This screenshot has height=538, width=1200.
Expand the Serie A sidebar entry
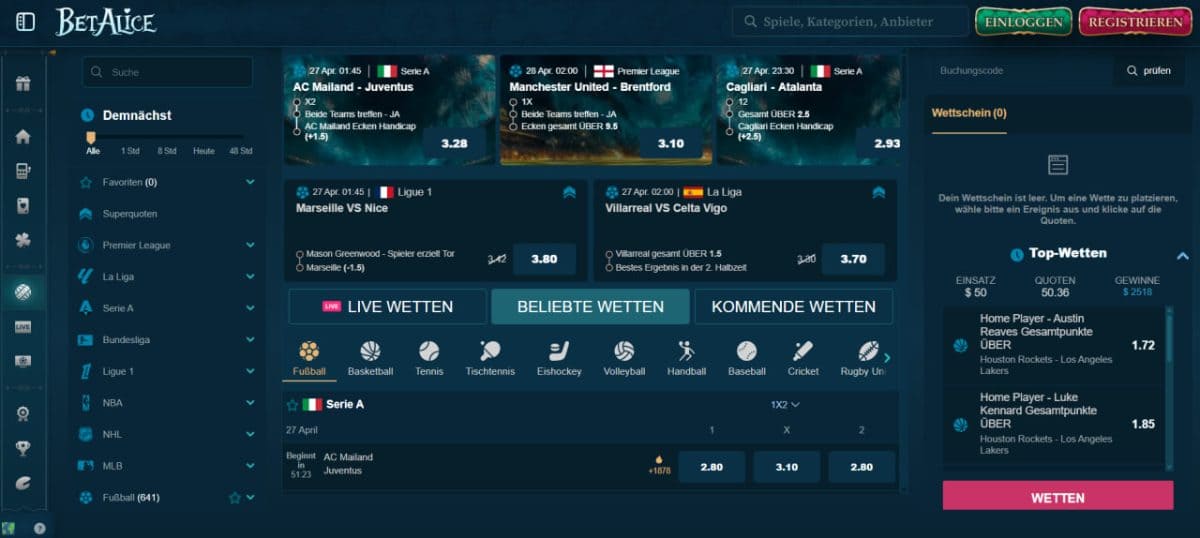pyautogui.click(x=250, y=308)
